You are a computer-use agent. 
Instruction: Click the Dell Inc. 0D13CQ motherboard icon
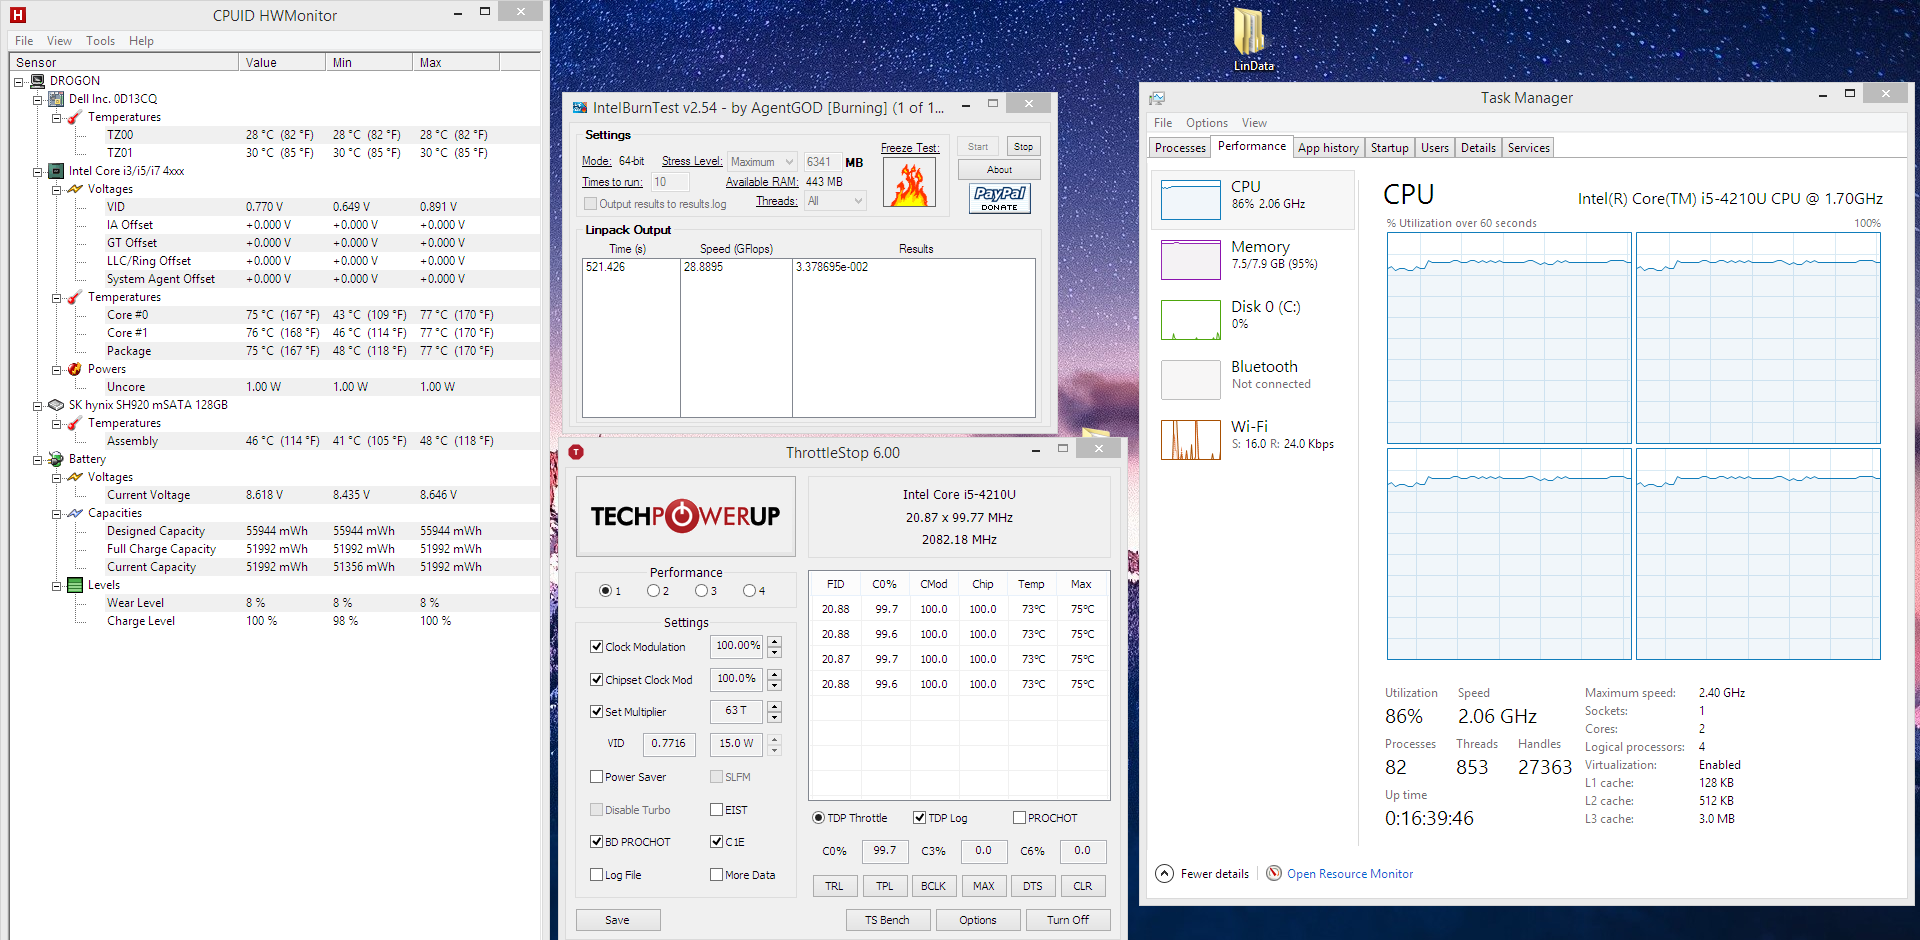coord(56,99)
